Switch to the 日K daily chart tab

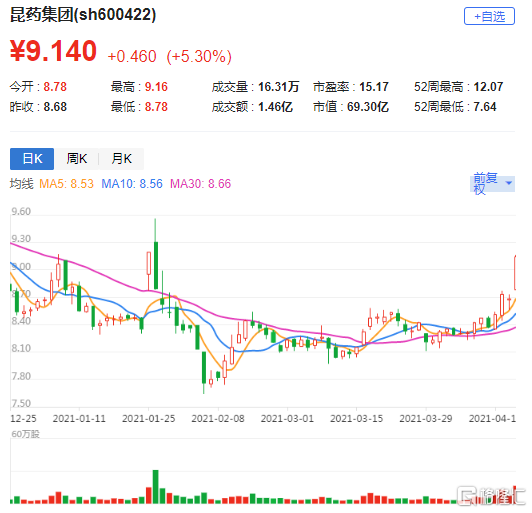32,158
